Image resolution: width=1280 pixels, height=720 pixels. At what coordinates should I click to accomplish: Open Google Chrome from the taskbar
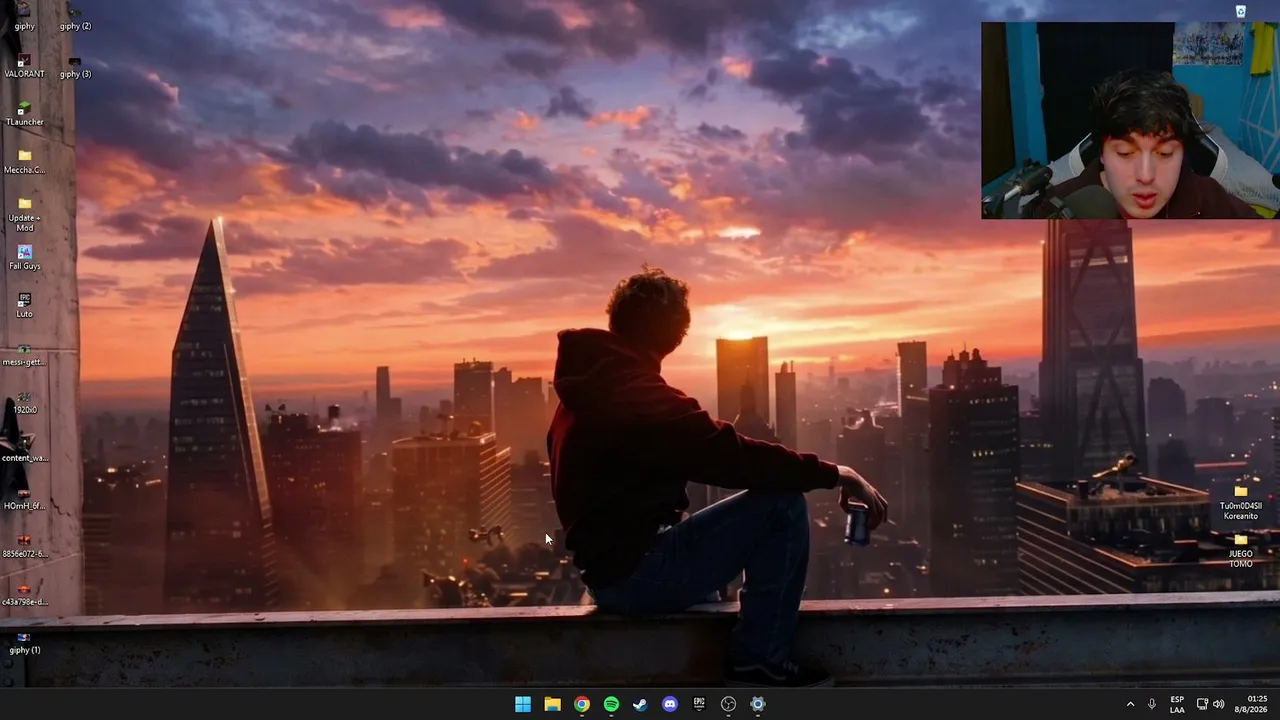click(x=582, y=704)
